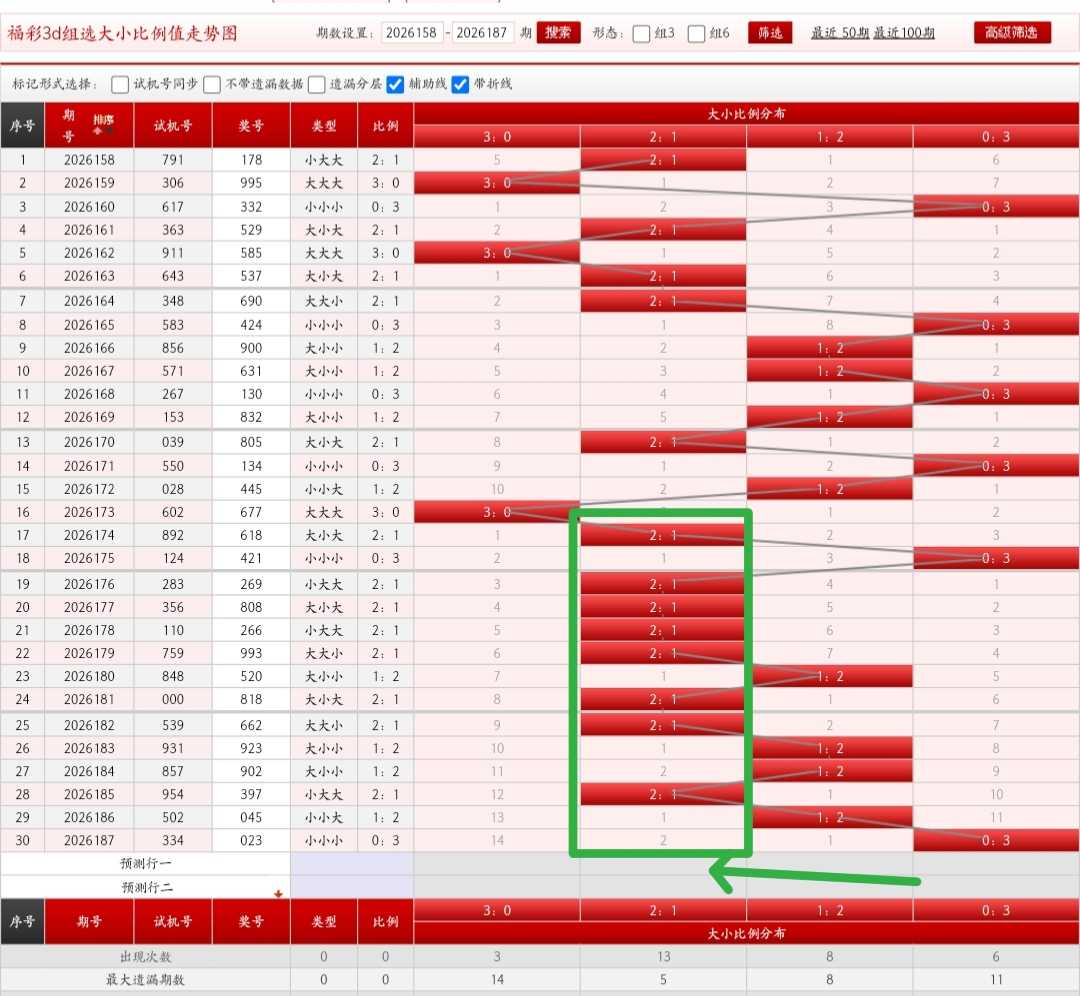
Task: Disable the 带折线 checkbox
Action: (460, 84)
